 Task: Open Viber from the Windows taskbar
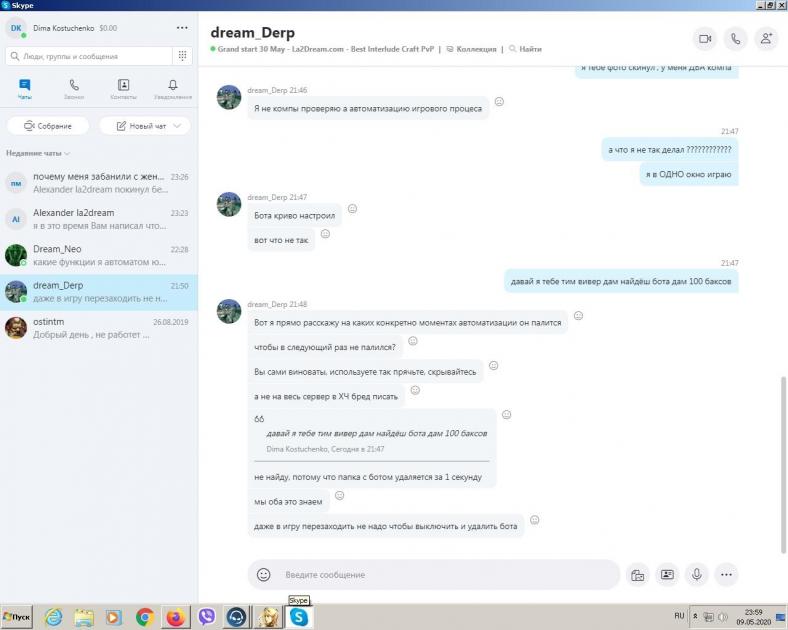(x=207, y=618)
